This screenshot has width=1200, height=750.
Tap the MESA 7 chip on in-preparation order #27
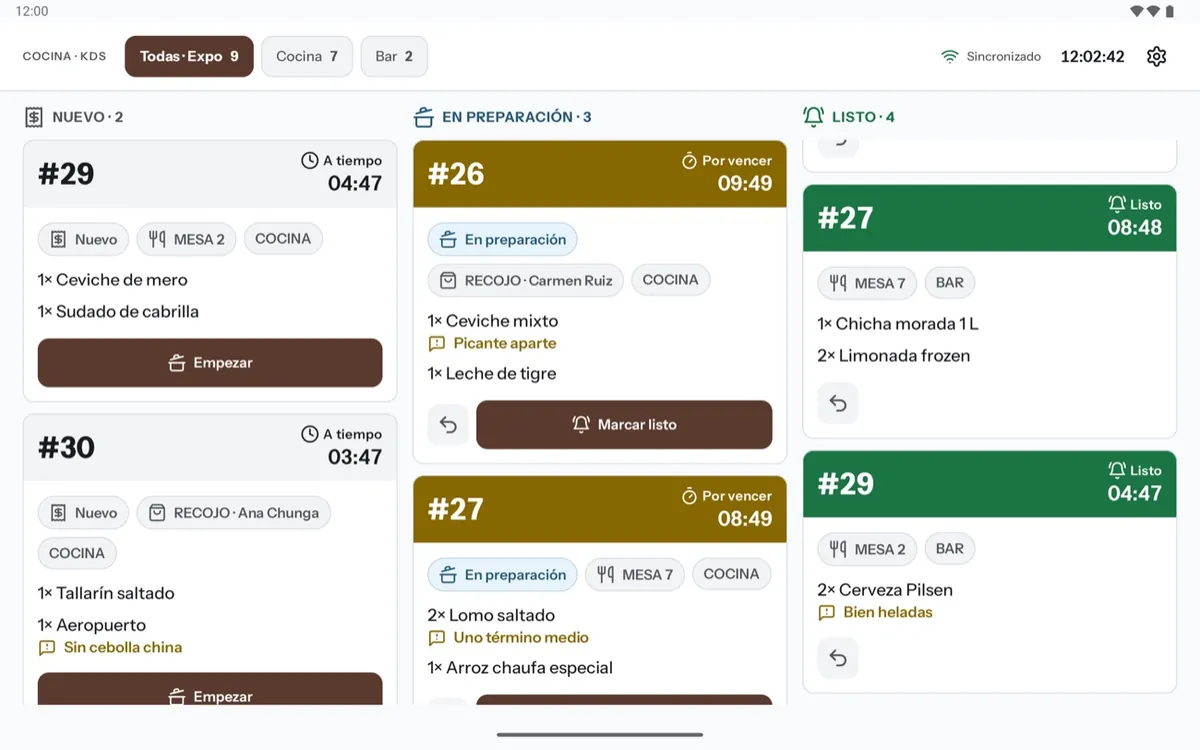point(635,575)
